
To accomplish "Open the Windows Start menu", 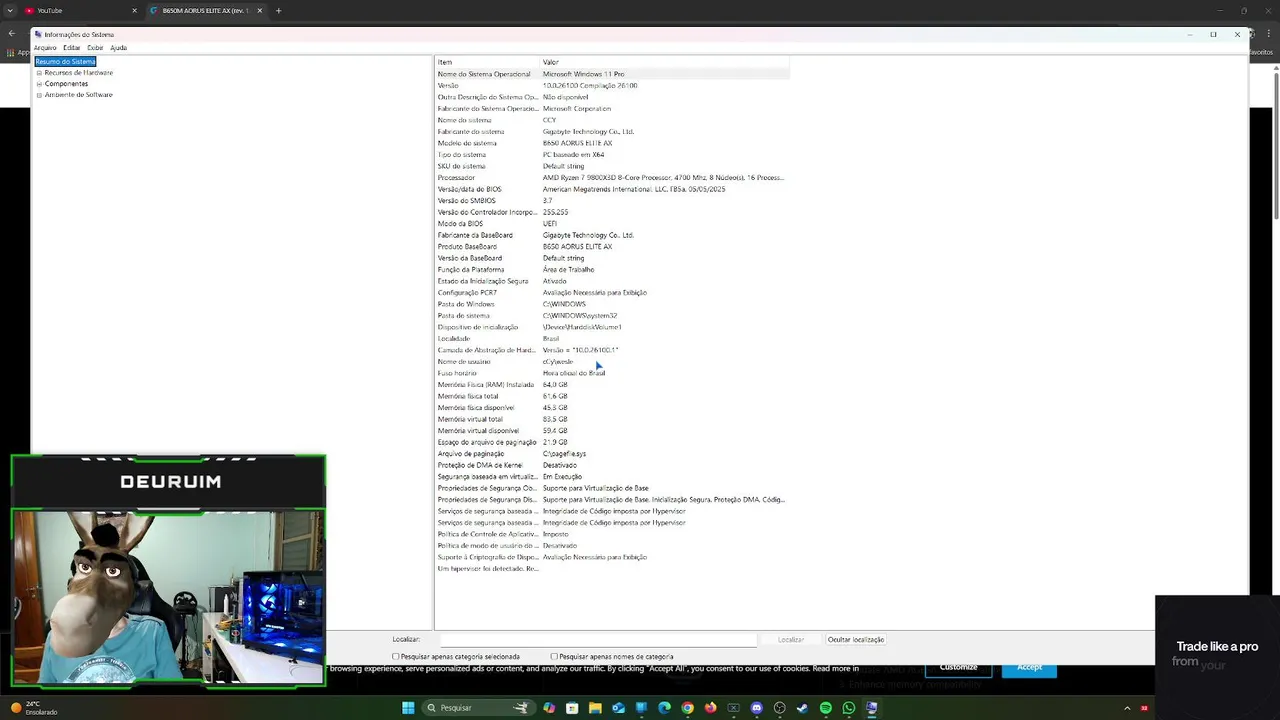I will coord(408,708).
